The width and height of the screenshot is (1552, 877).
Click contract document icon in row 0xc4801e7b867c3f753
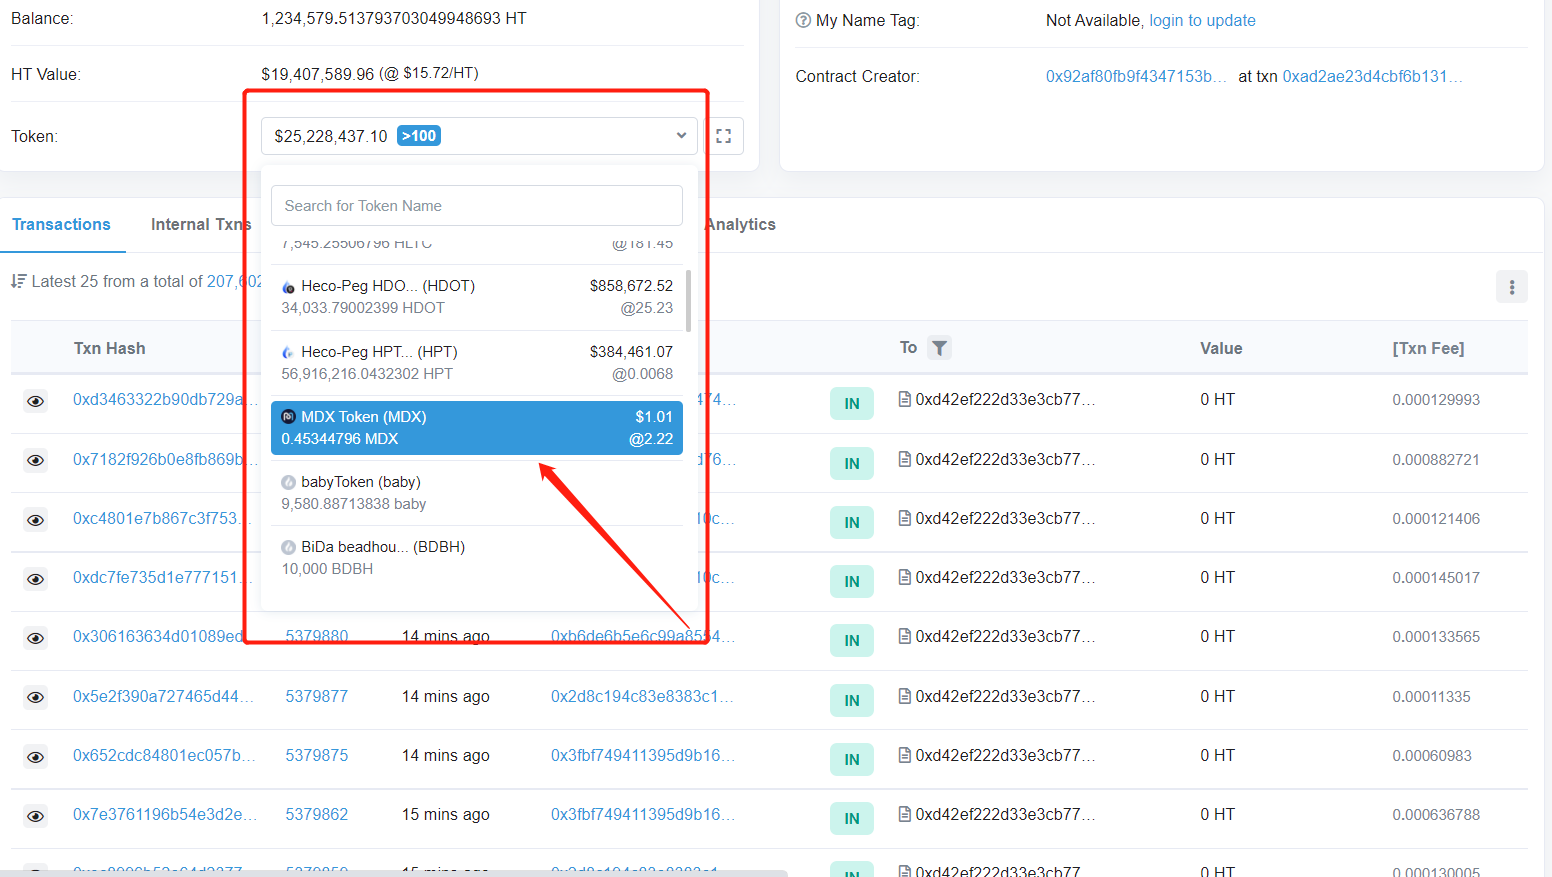point(904,518)
